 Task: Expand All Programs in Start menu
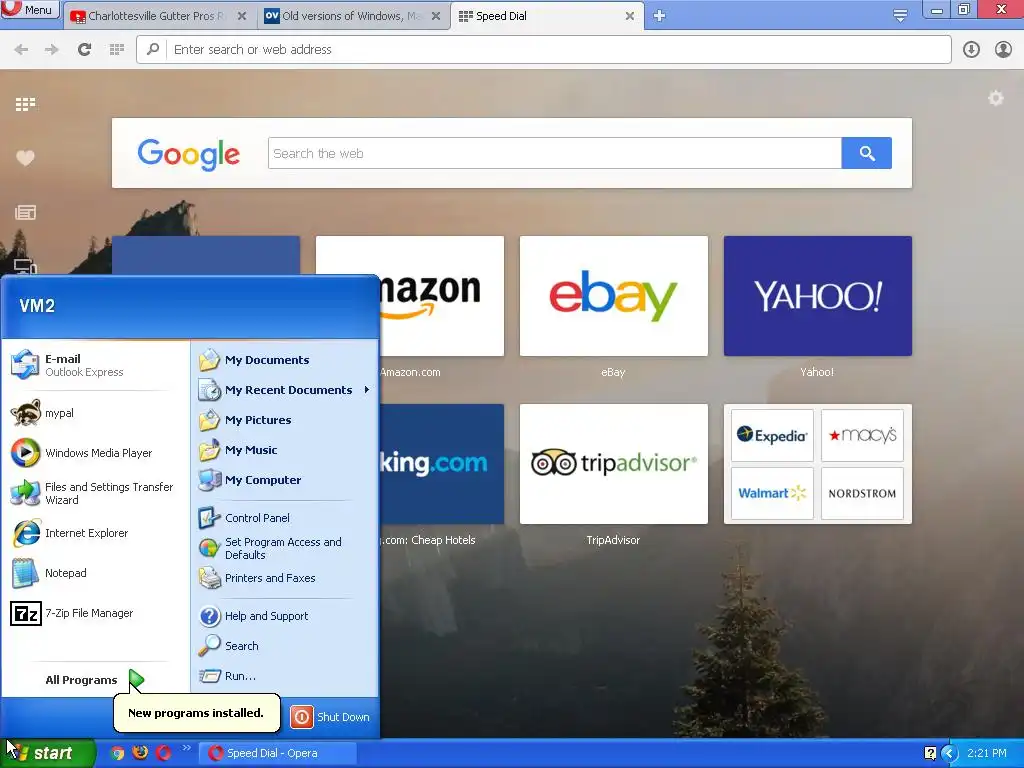pyautogui.click(x=95, y=680)
